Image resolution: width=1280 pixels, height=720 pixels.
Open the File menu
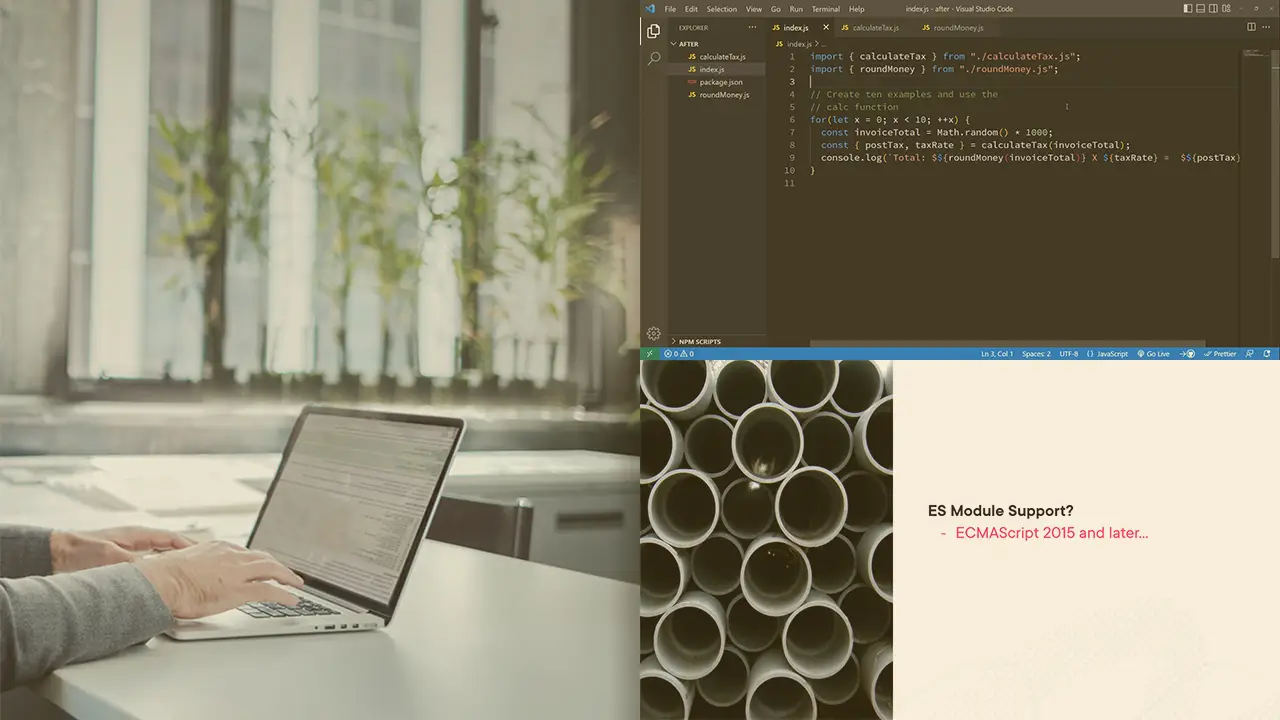[x=670, y=9]
